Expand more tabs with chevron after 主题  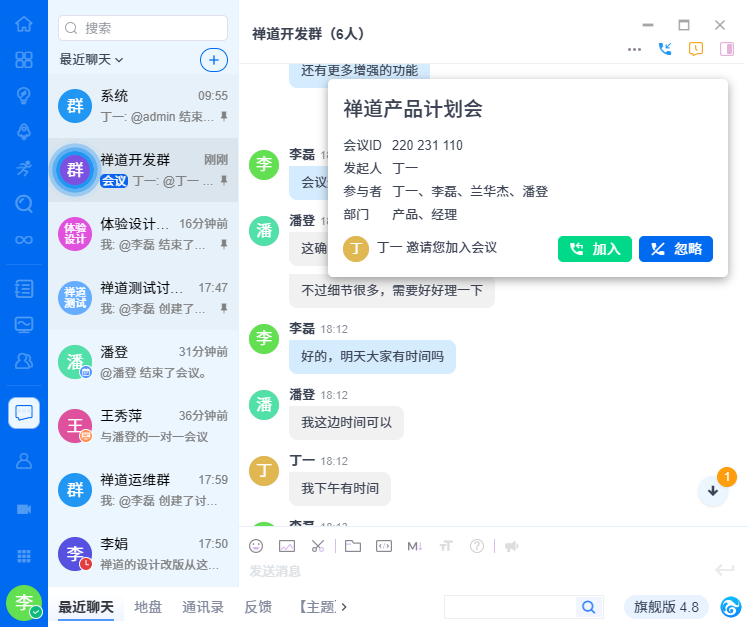(344, 607)
